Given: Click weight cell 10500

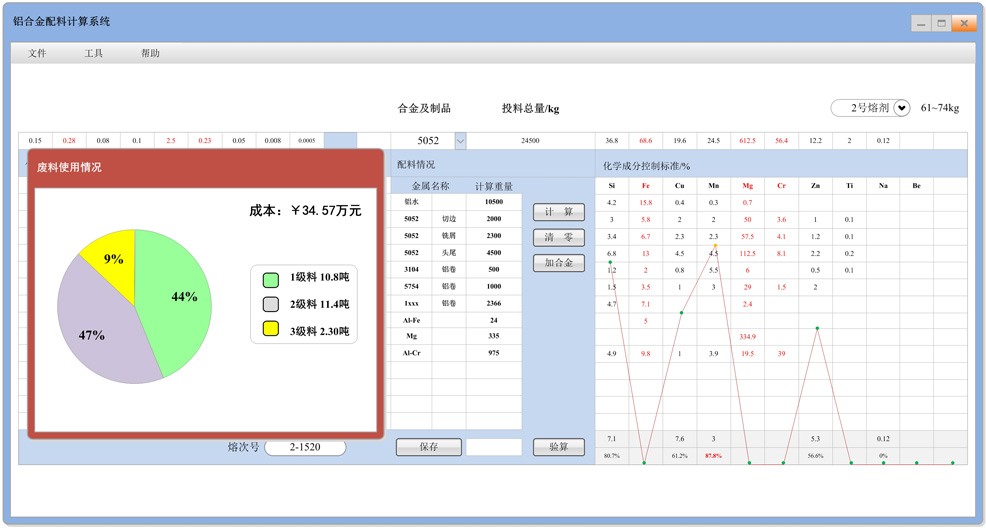Looking at the screenshot, I should tap(494, 202).
